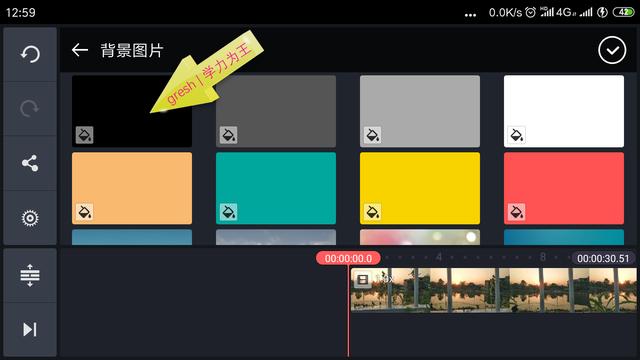Tap the 12:59 clock in status bar
Screen dimensions: 640x360
pyautogui.click(x=21, y=13)
